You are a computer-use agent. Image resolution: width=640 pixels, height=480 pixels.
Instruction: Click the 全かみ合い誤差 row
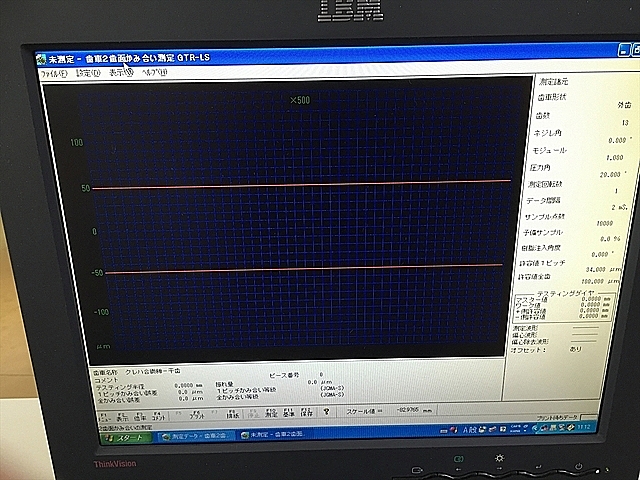150,399
